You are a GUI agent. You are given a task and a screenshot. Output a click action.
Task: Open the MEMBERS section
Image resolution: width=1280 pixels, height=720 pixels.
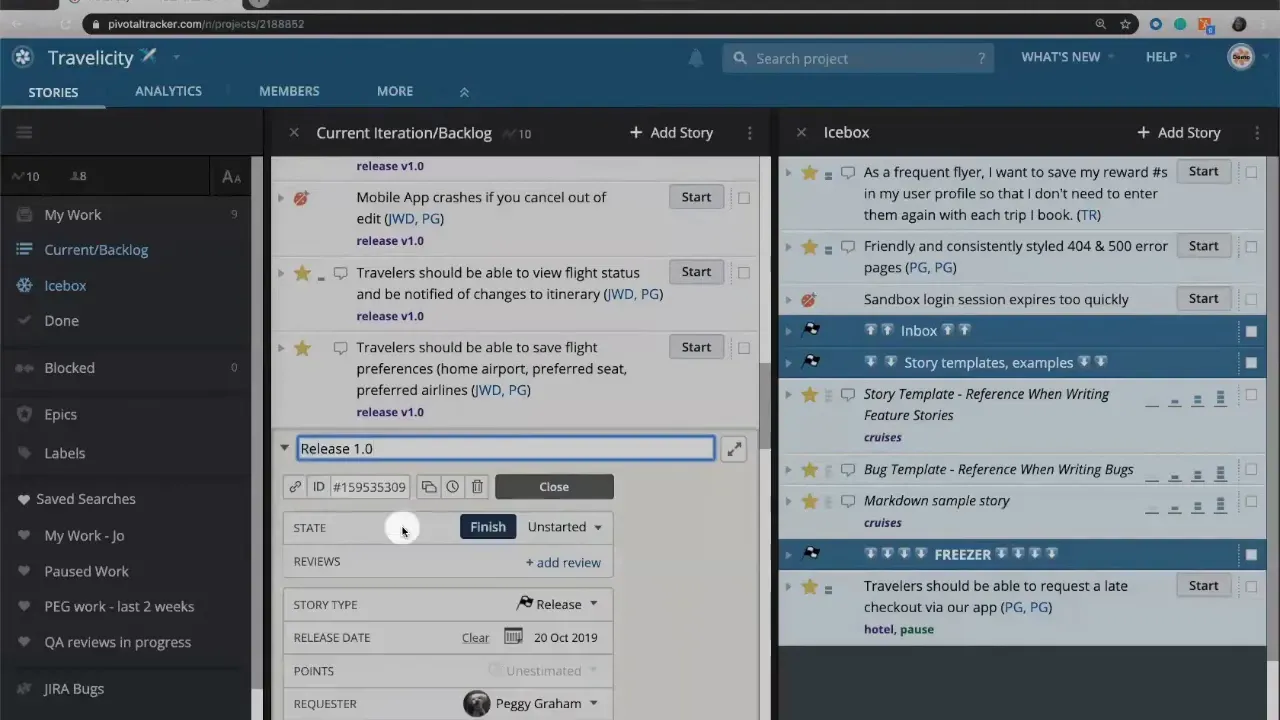(x=289, y=91)
